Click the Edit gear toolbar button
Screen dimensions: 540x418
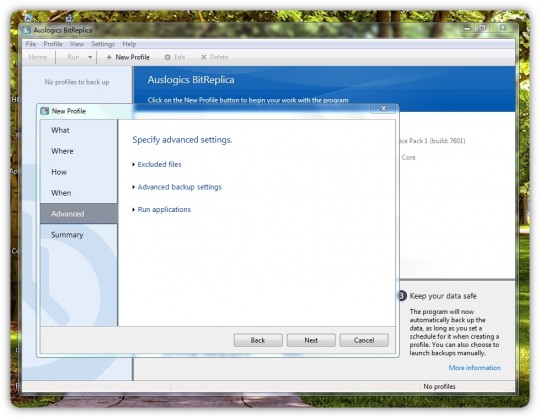[175, 57]
